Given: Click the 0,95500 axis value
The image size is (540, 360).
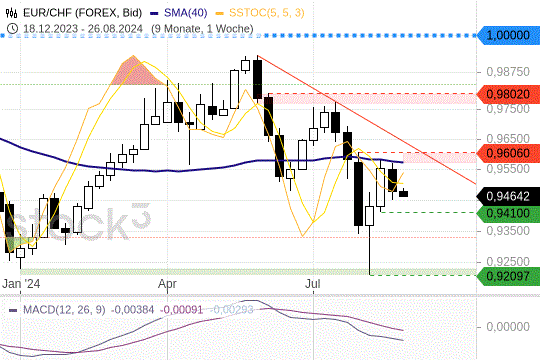Looking at the screenshot, I should click(508, 169).
